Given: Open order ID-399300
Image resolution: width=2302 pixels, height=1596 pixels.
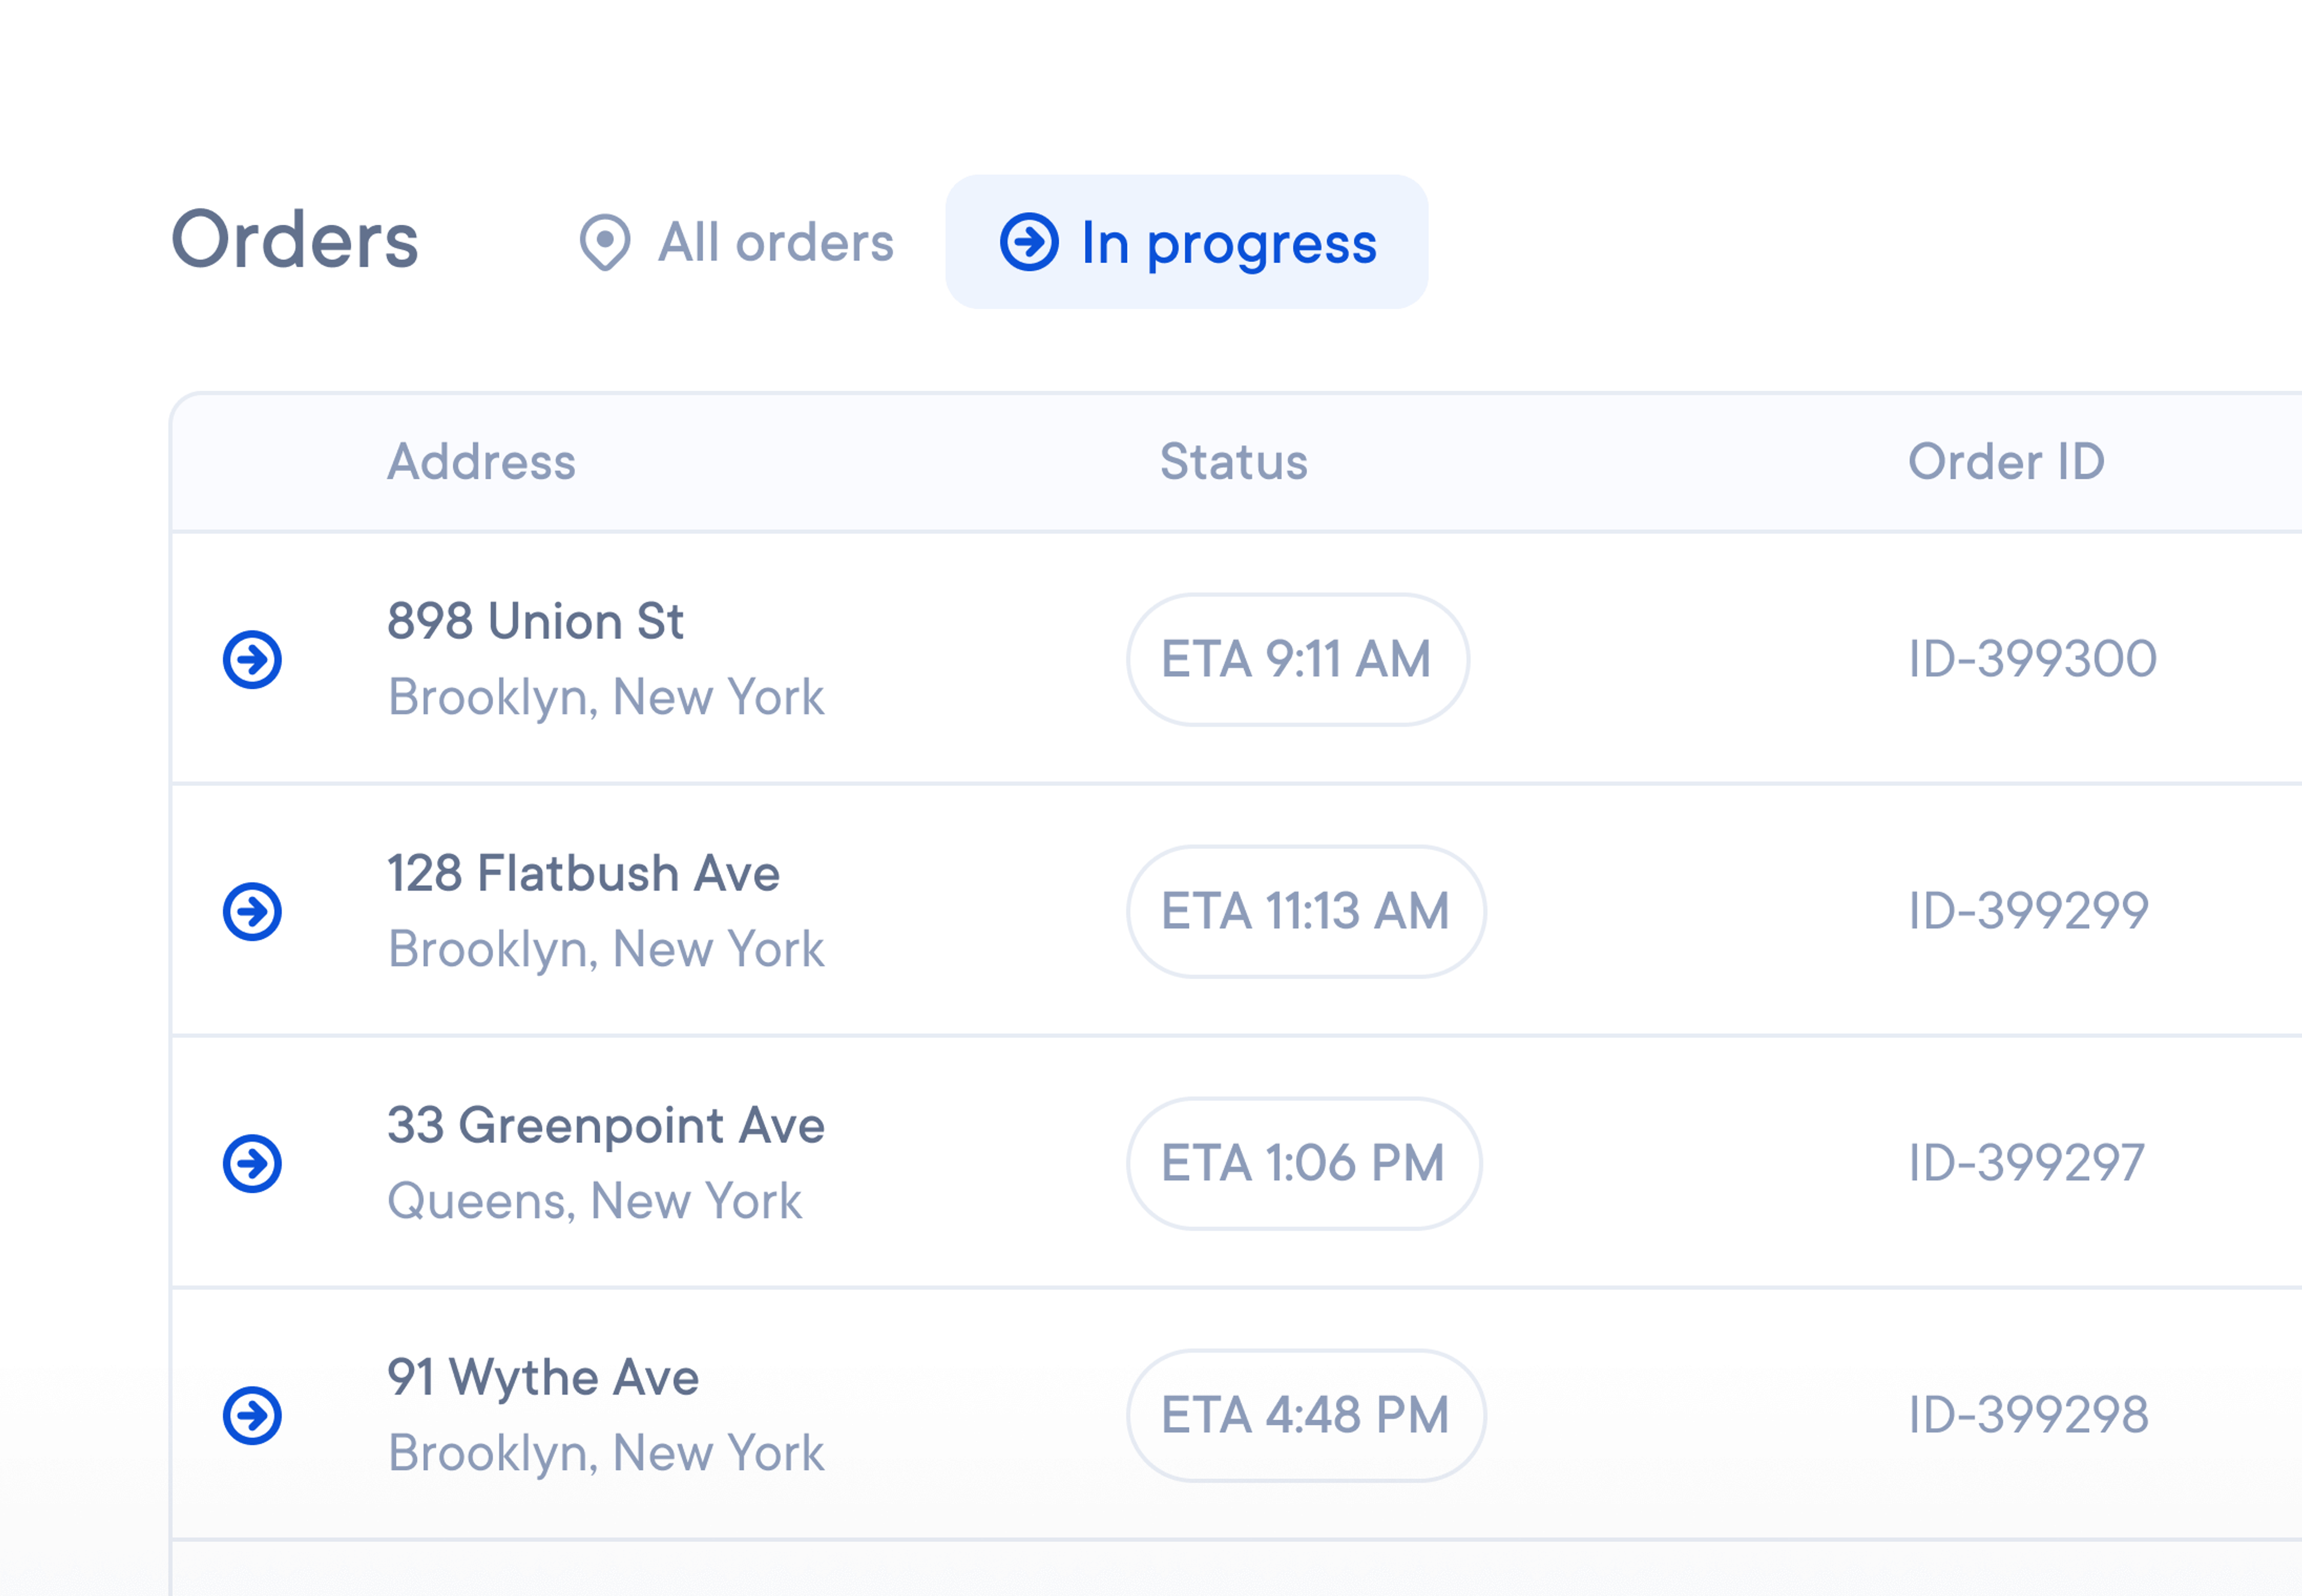Looking at the screenshot, I should [2031, 658].
